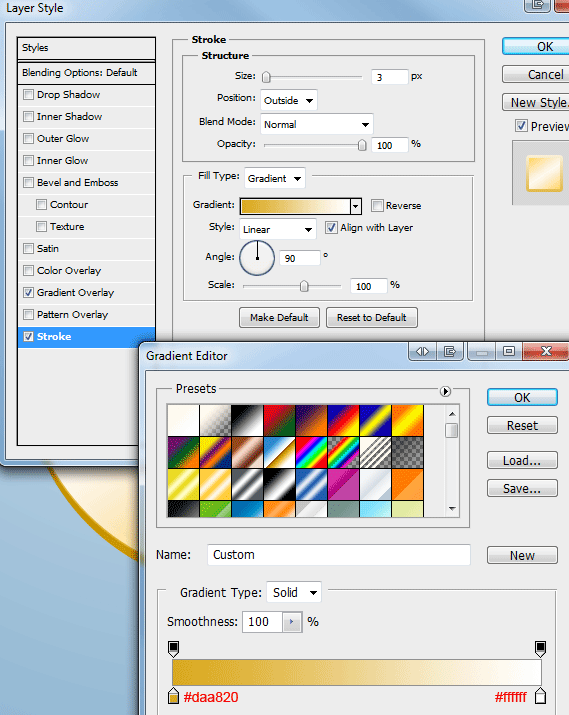569x715 pixels.
Task: Click the gradient Name field
Action: (339, 554)
